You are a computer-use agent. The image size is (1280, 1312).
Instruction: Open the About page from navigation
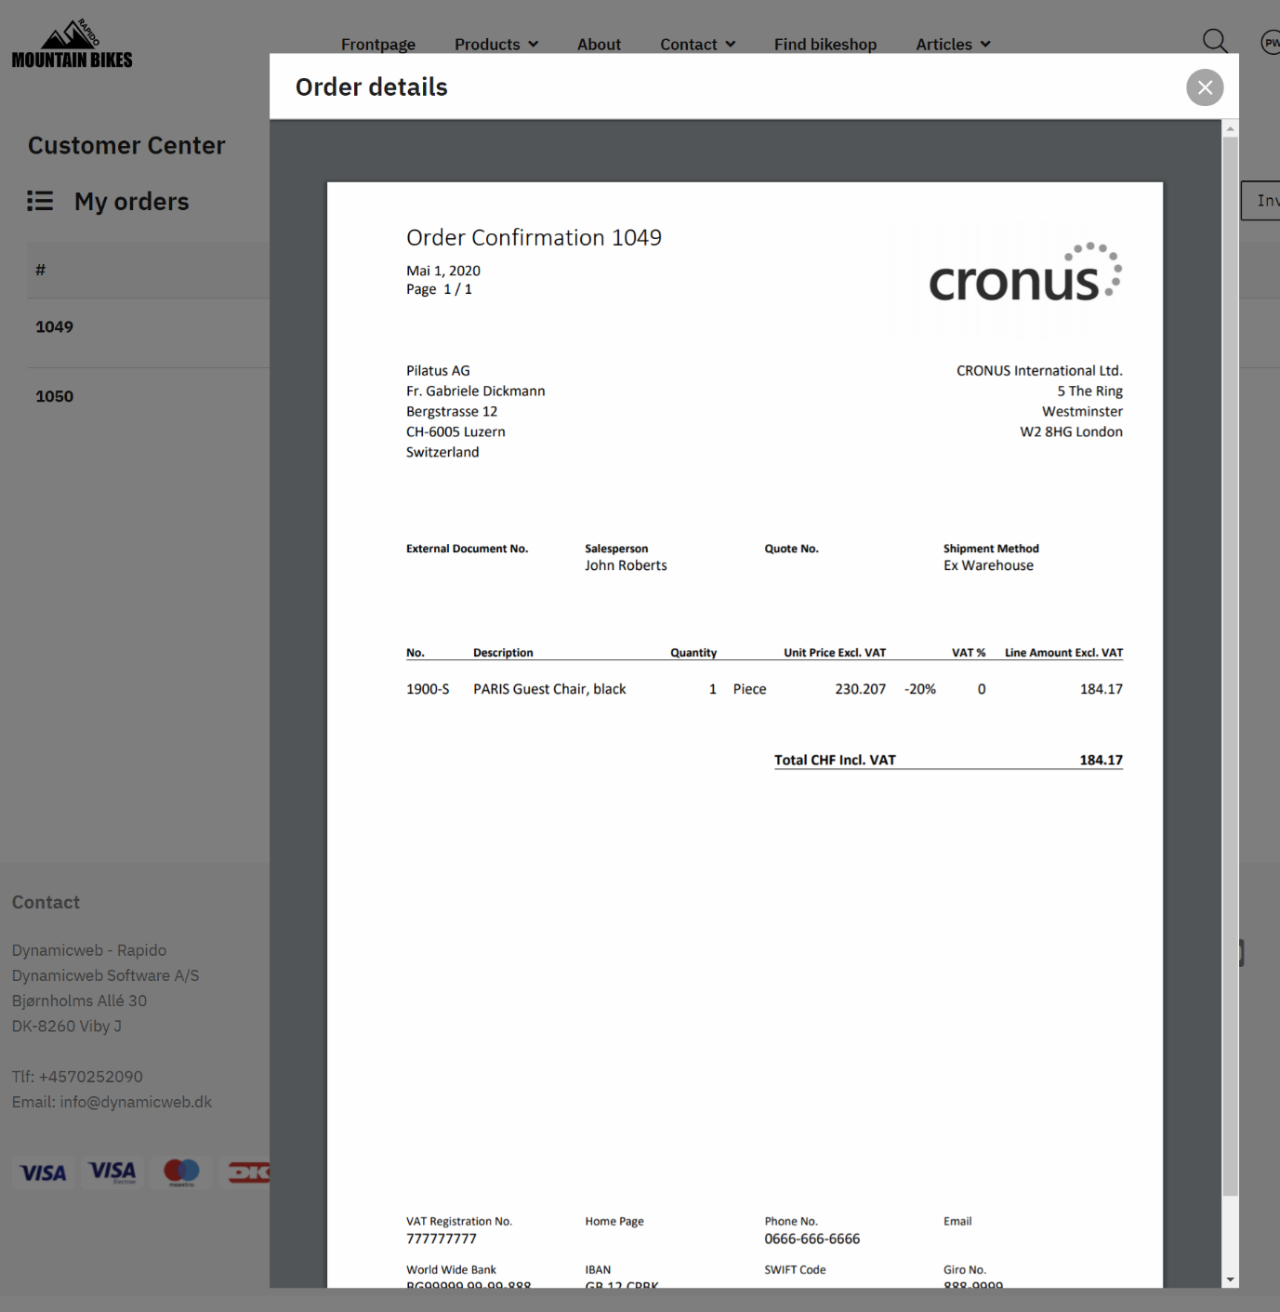tap(598, 44)
